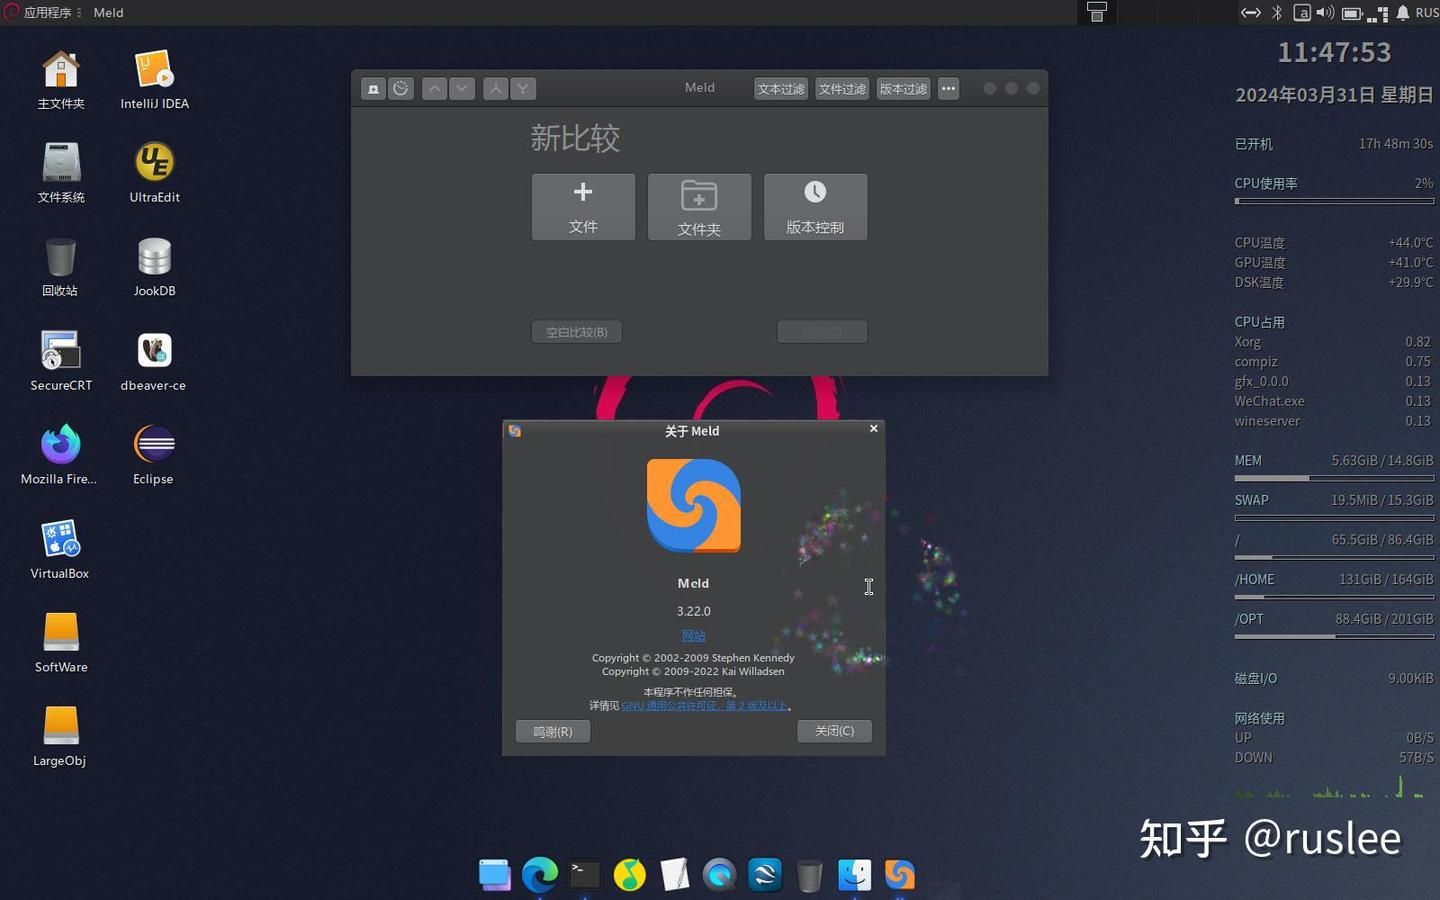Launch VirtualBox from desktop

click(60, 549)
